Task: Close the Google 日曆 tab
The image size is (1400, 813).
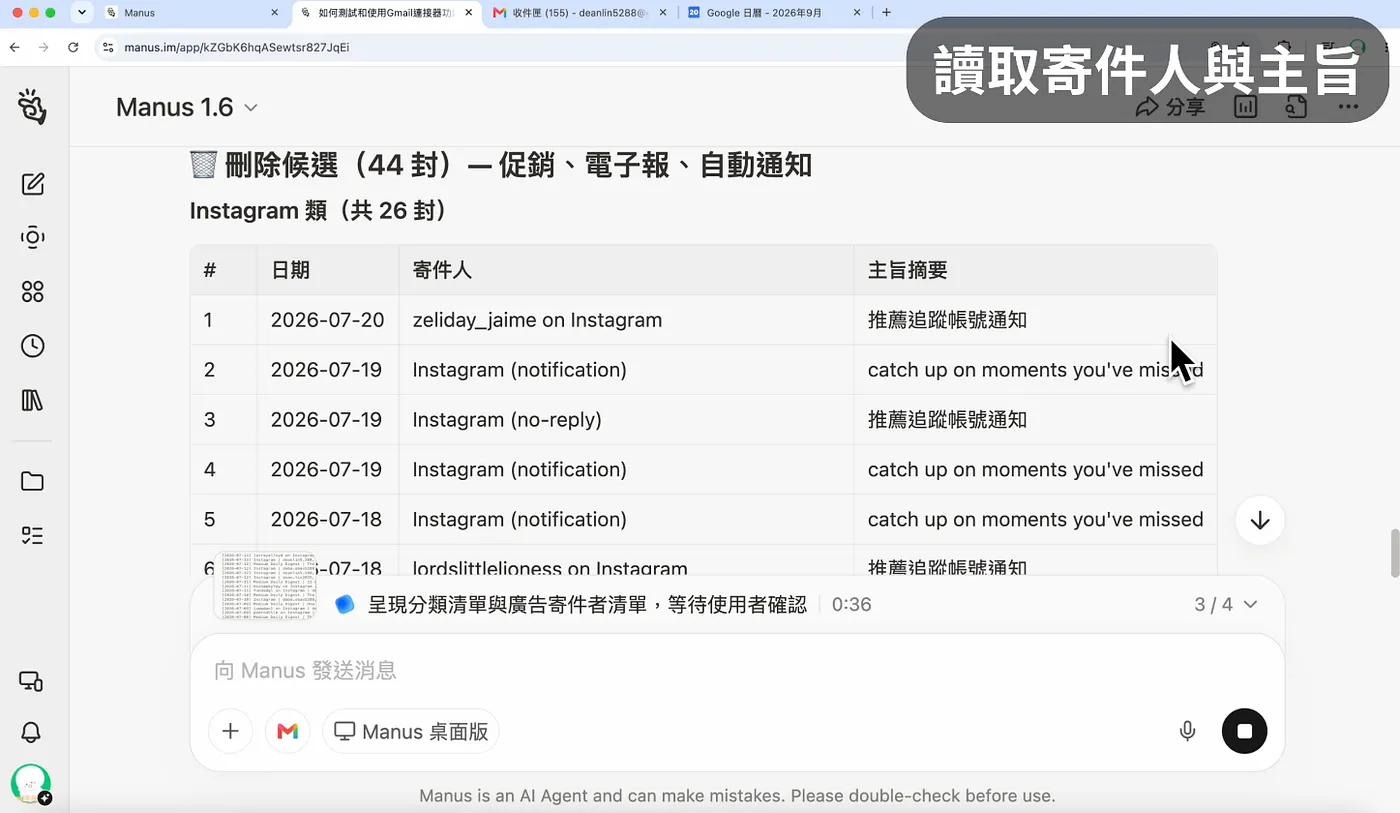Action: (857, 13)
